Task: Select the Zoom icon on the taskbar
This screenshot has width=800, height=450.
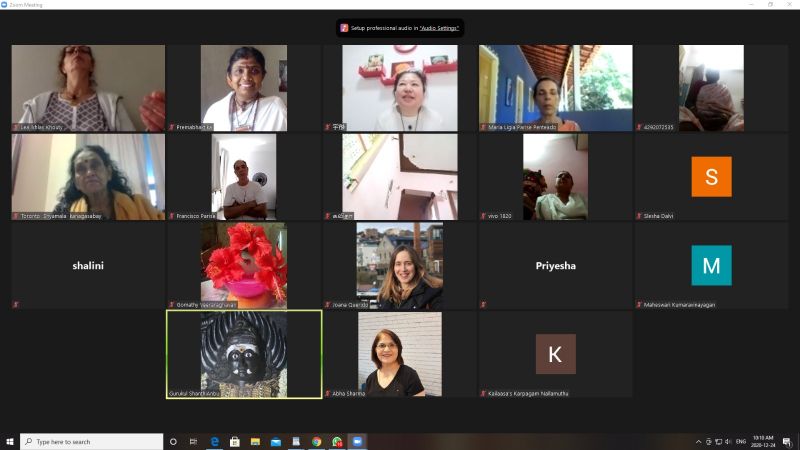Action: point(356,441)
